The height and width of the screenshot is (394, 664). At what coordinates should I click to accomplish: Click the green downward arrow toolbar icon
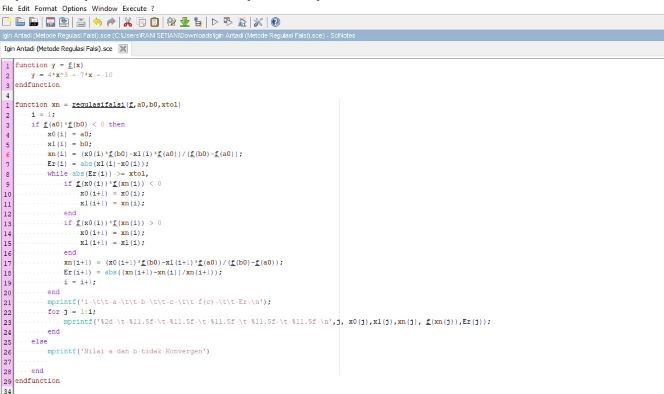[185, 22]
